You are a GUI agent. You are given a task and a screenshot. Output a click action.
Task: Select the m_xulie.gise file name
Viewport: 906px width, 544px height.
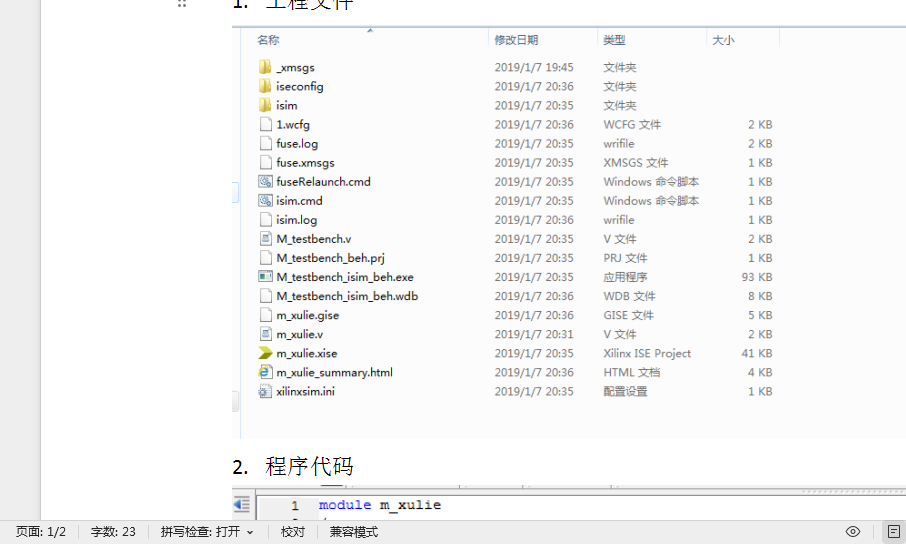pyautogui.click(x=307, y=315)
